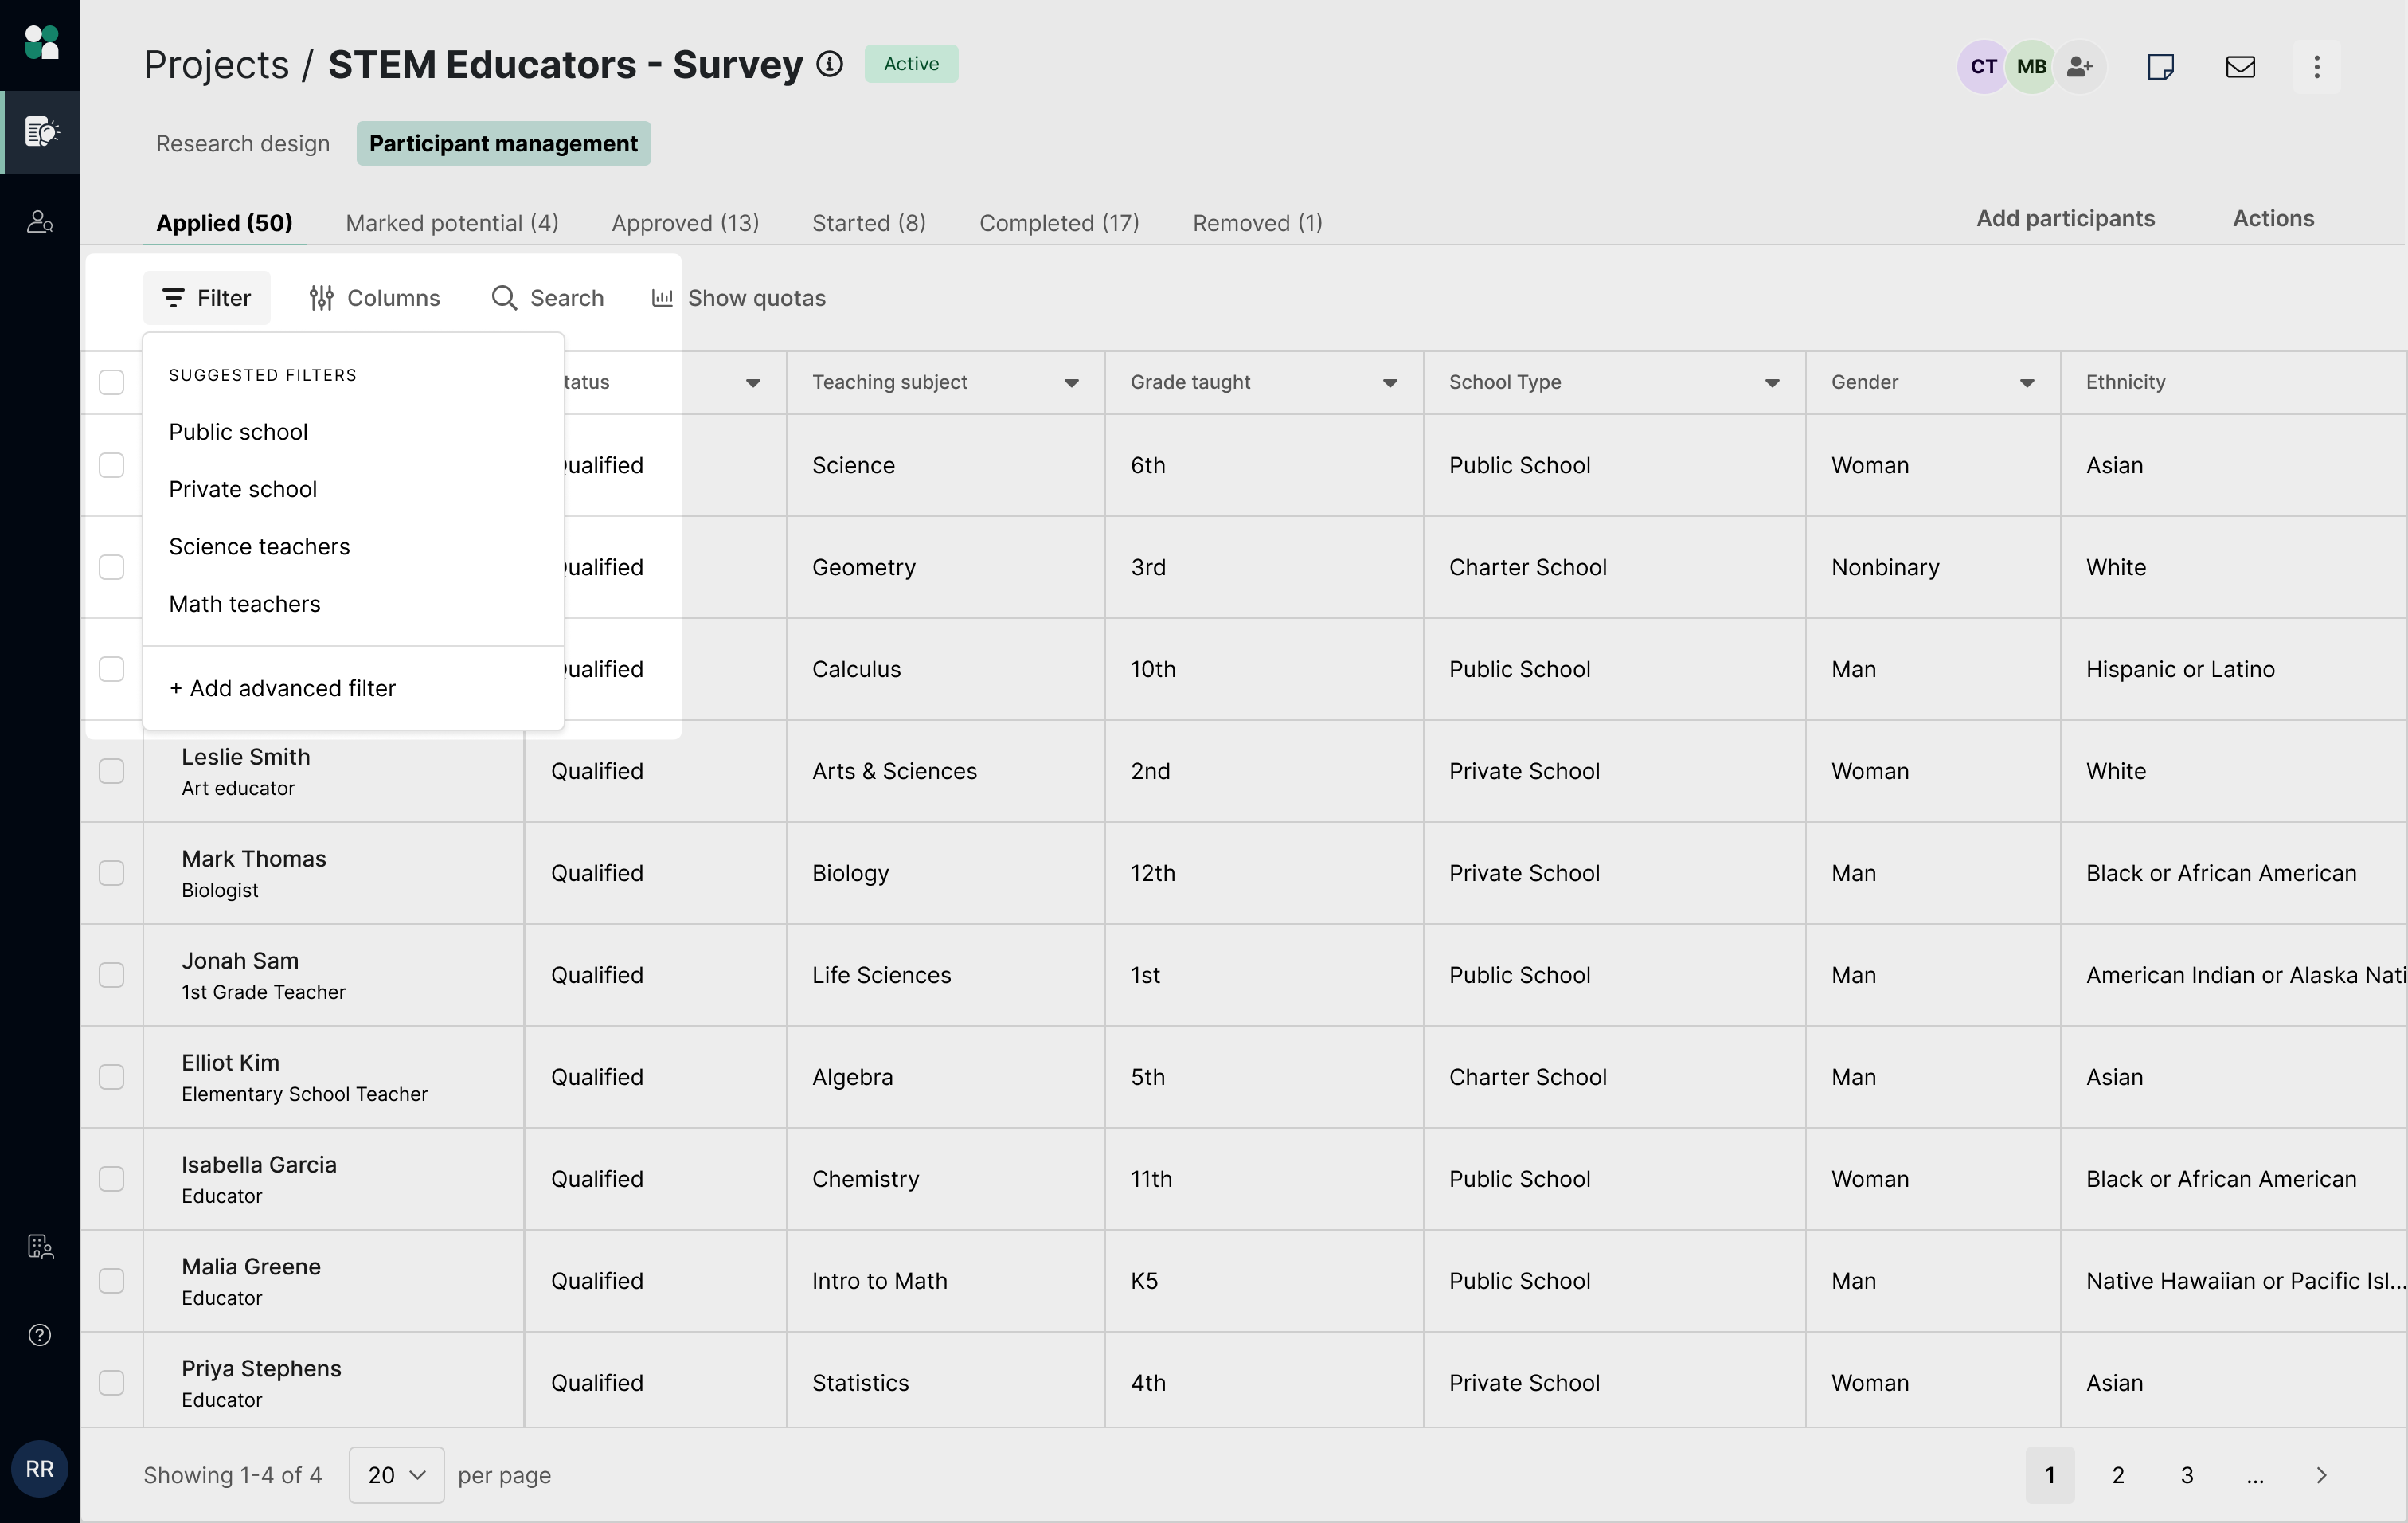
Task: Open the three-dot more options menu
Action: (2316, 67)
